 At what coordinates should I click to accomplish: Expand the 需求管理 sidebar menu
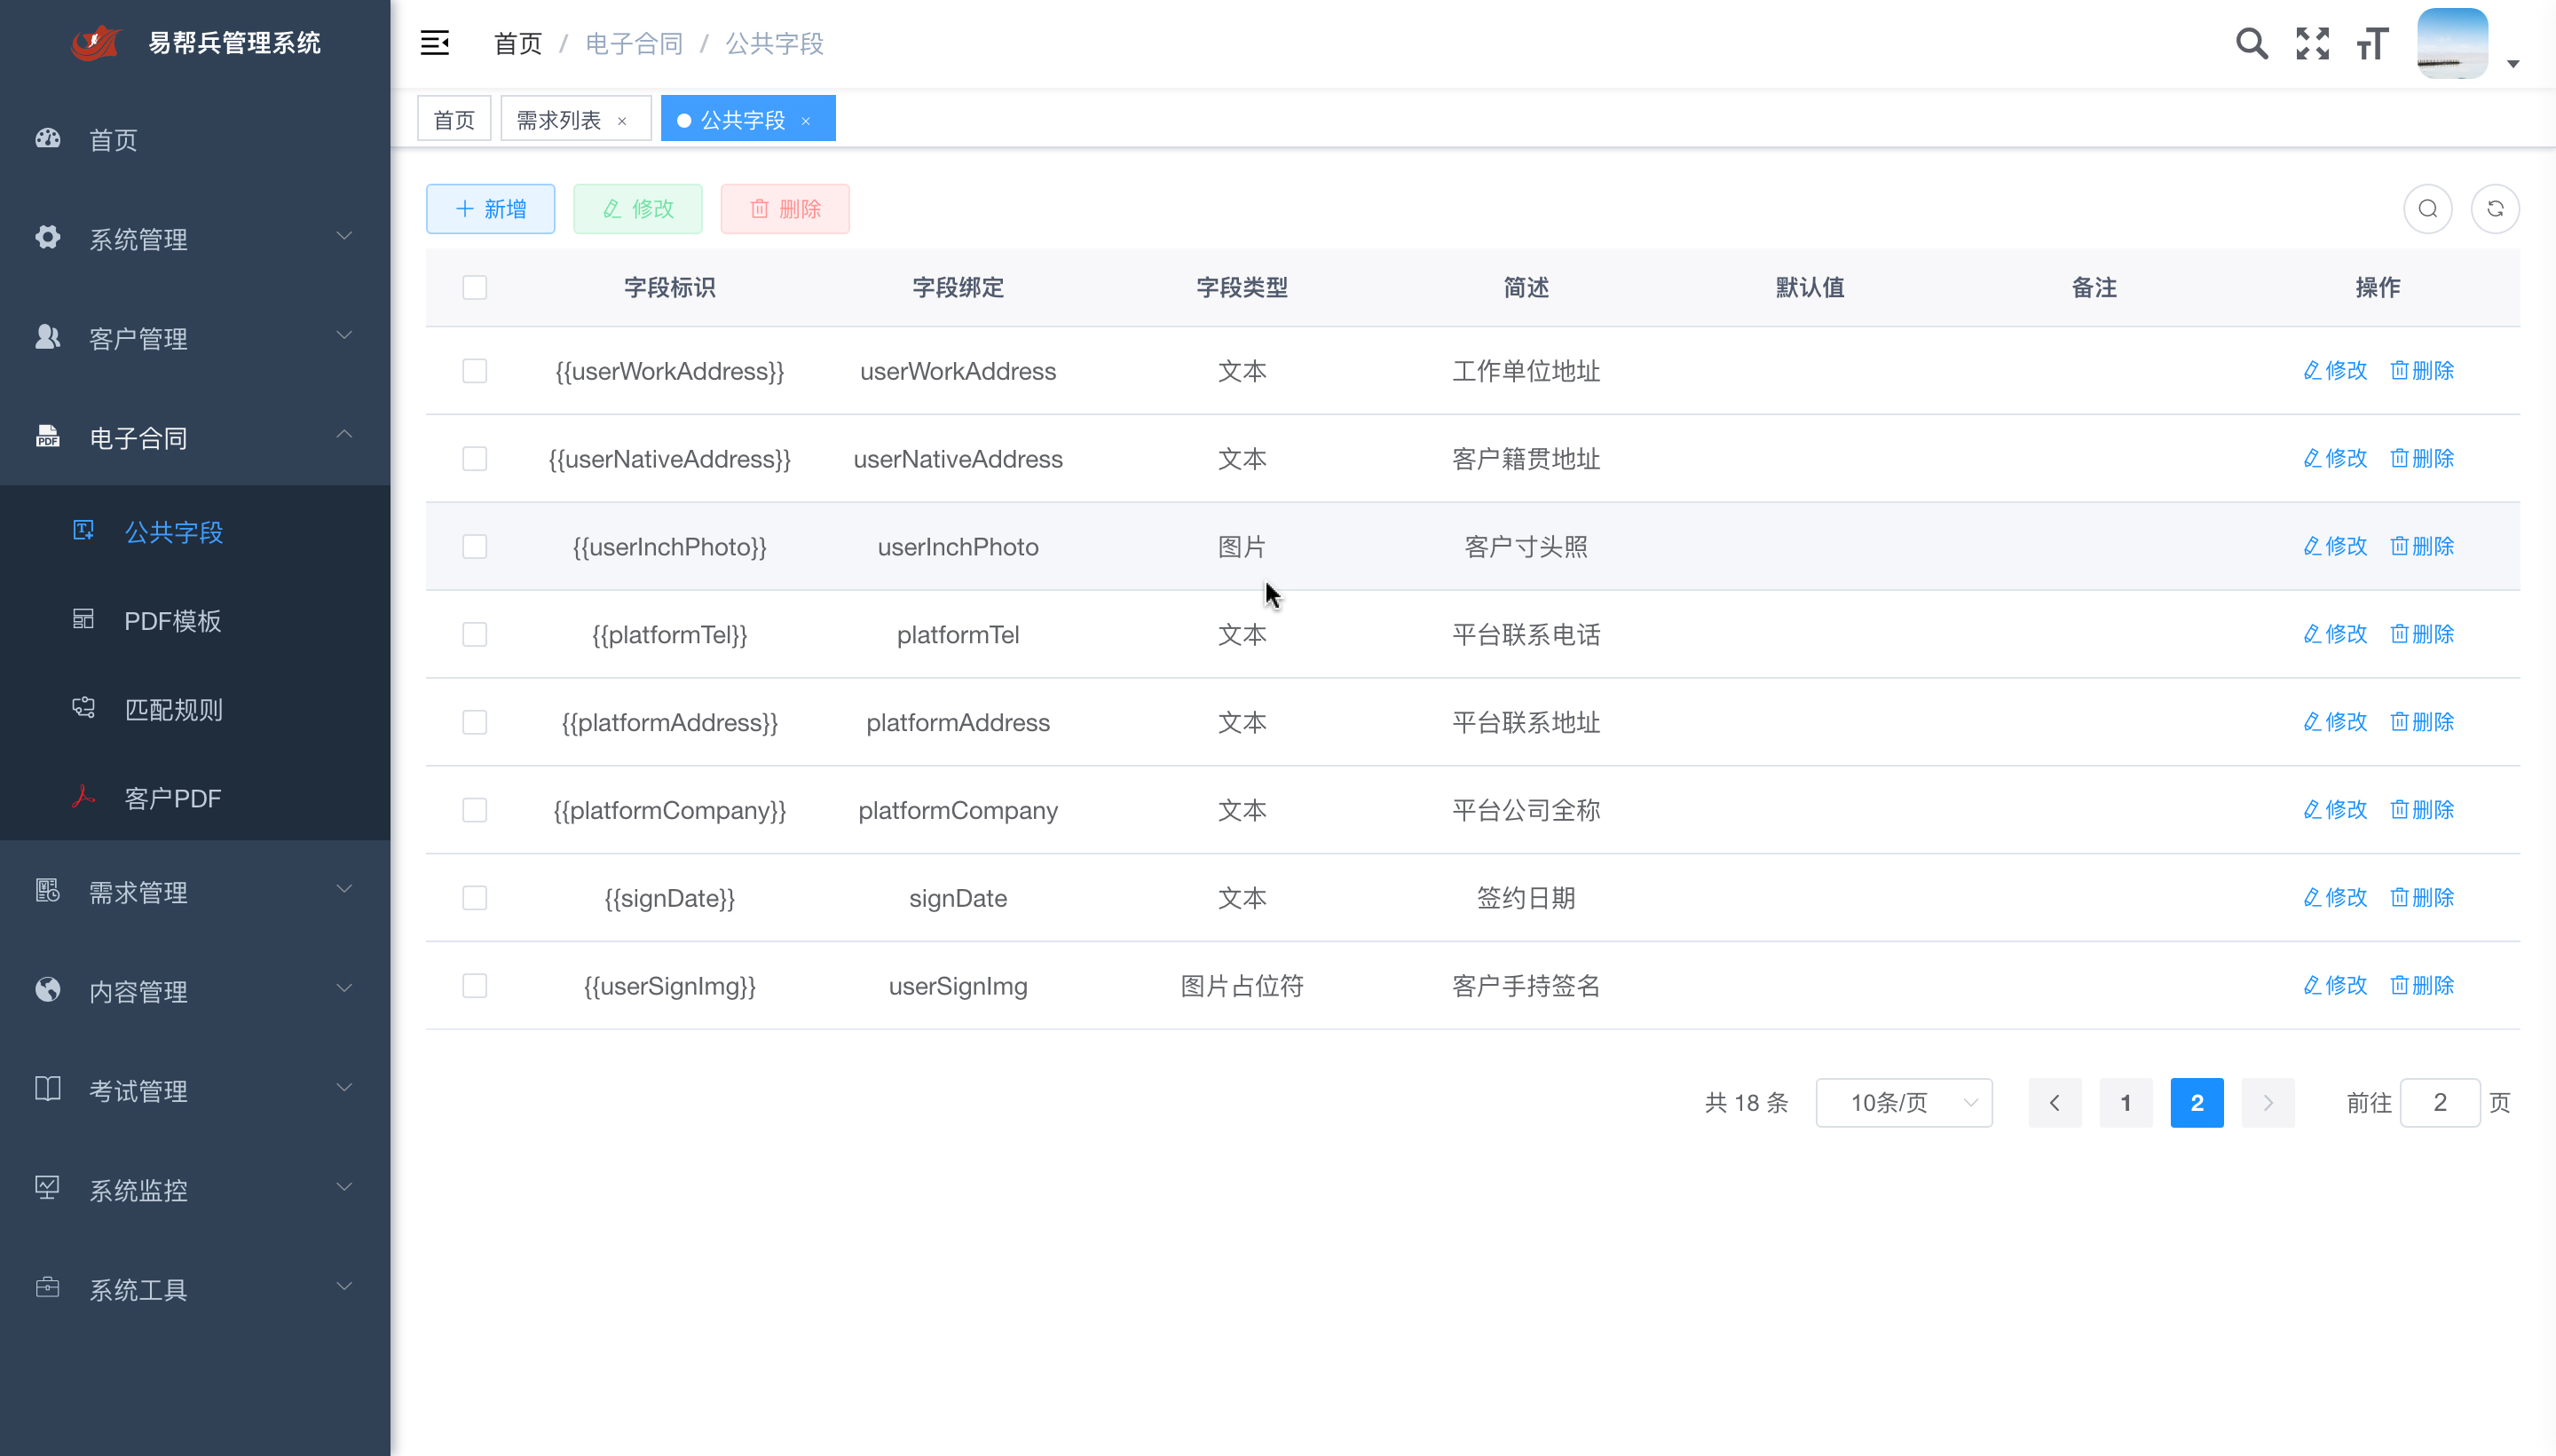195,891
